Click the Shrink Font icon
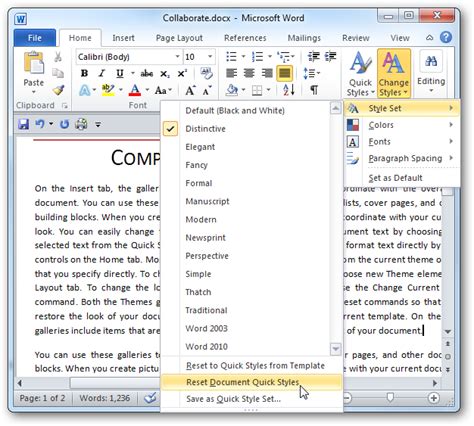Image resolution: width=474 pixels, height=426 pixels. click(207, 90)
